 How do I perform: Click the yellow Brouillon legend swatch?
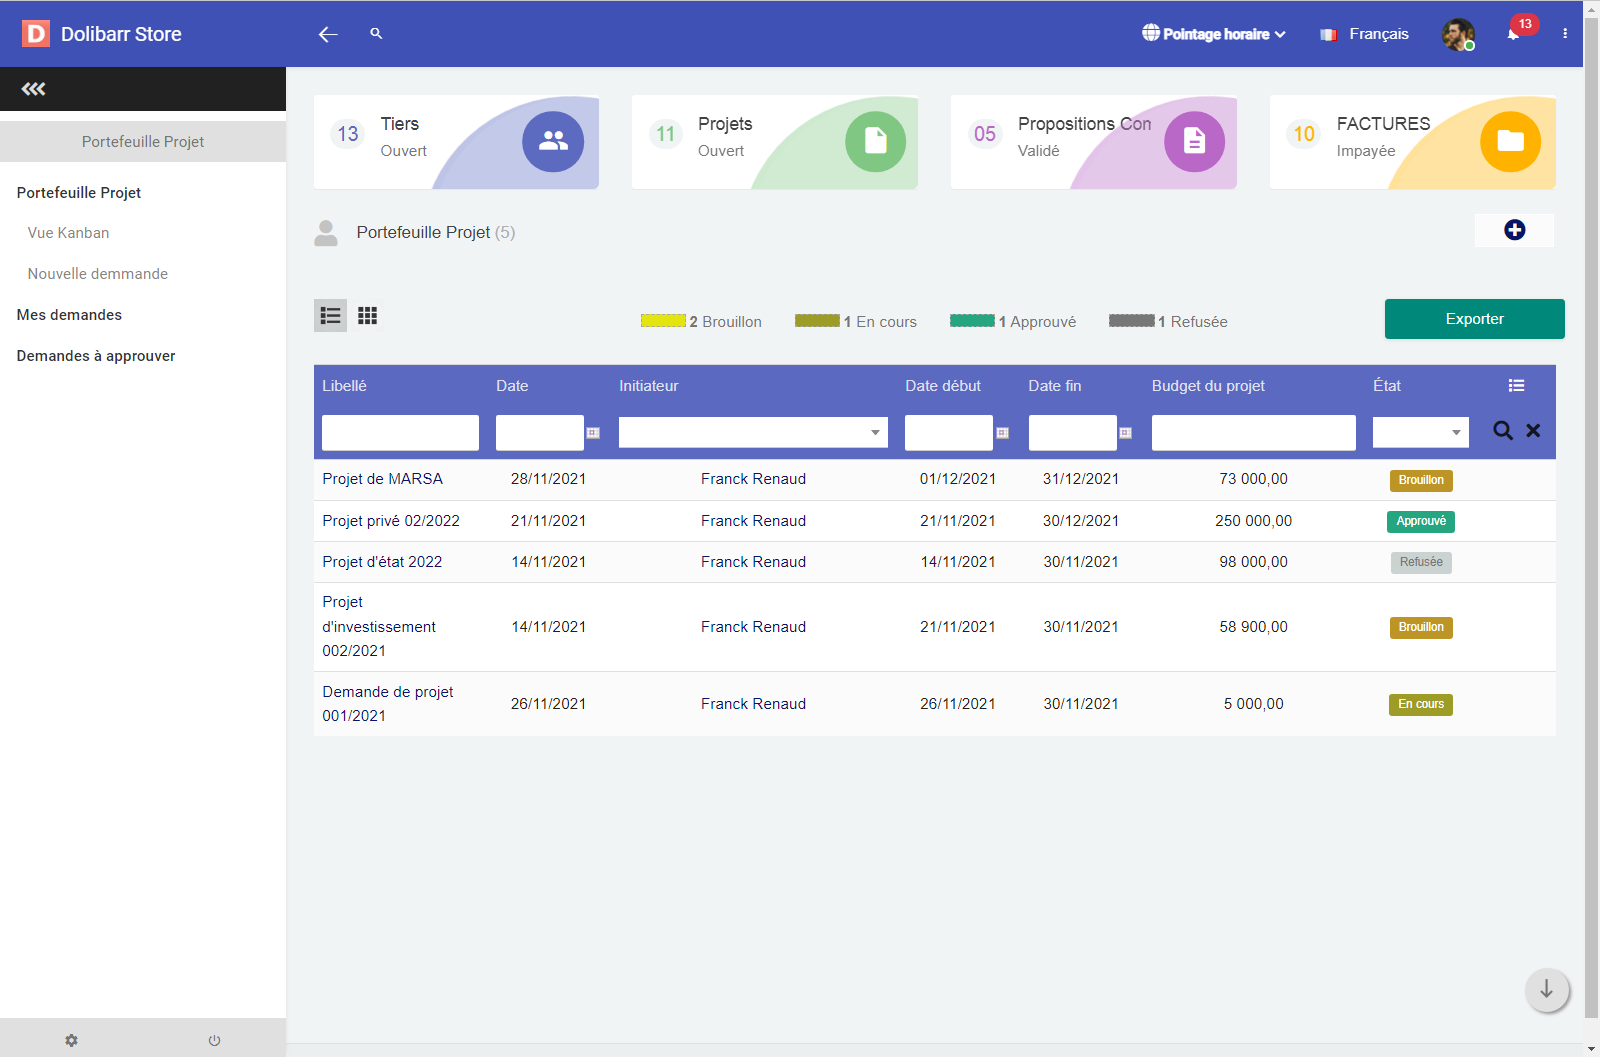pos(663,321)
